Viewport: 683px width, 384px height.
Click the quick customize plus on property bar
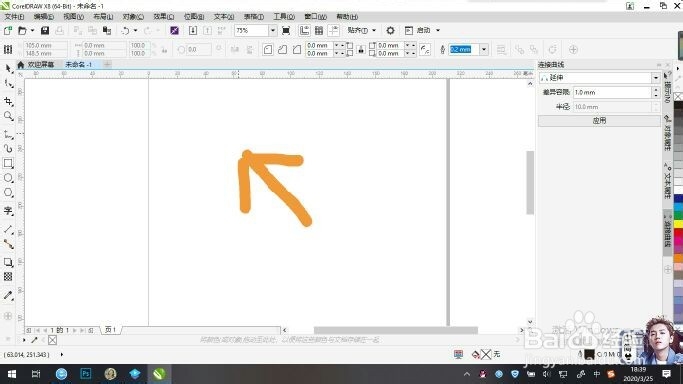coord(573,49)
